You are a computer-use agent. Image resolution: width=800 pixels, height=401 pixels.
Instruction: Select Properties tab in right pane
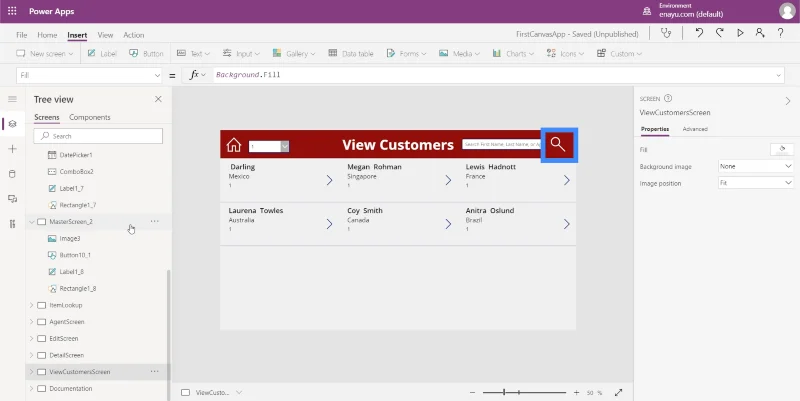(655, 129)
